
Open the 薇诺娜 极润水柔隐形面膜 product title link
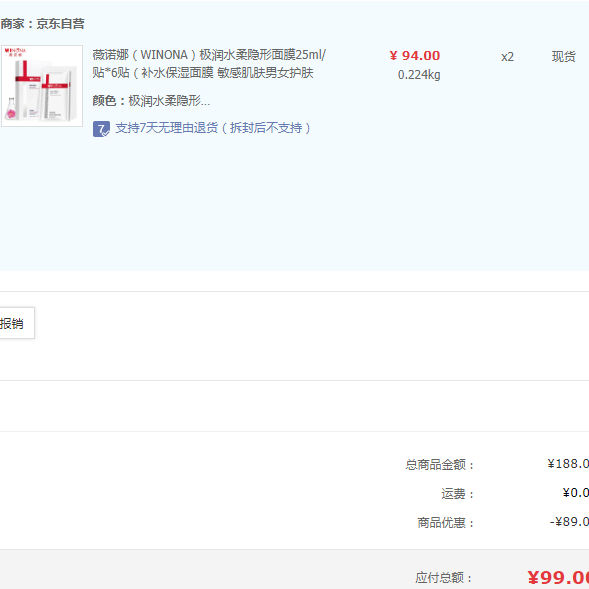point(209,64)
